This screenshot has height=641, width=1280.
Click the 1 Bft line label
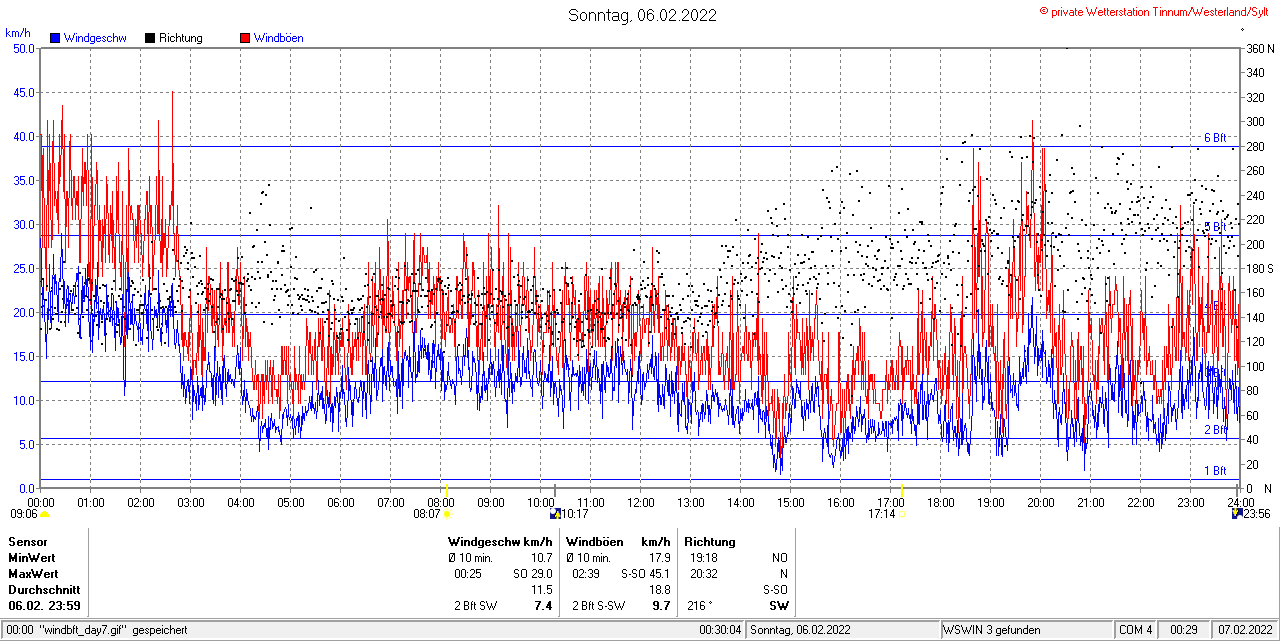(1214, 471)
